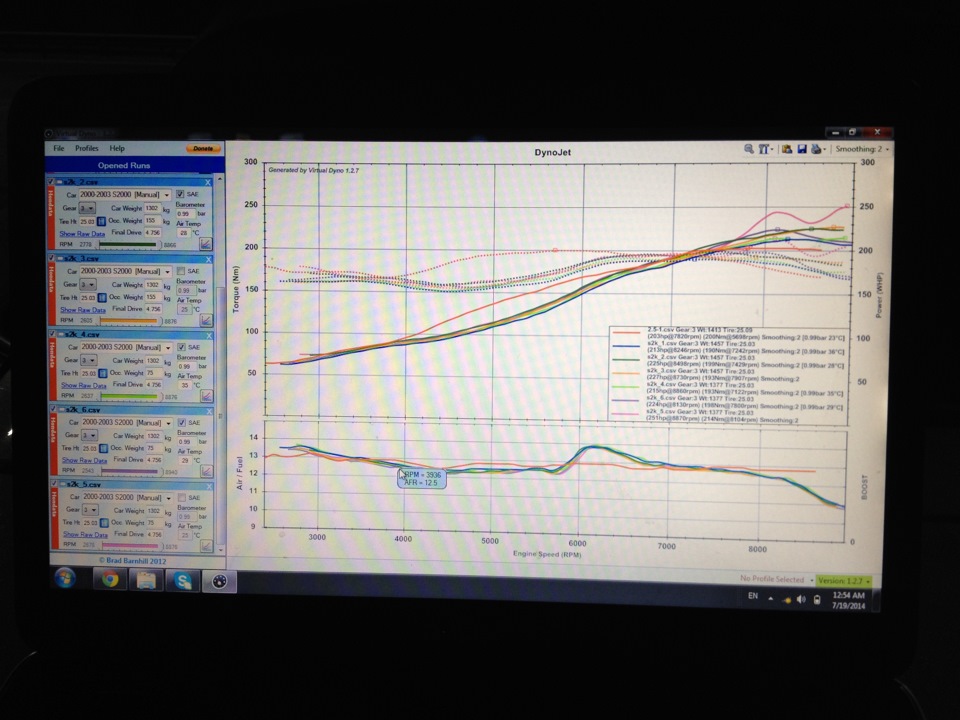This screenshot has height=720, width=960.
Task: Click orange RPM range slider of s2k_3.csv
Action: coord(129,321)
